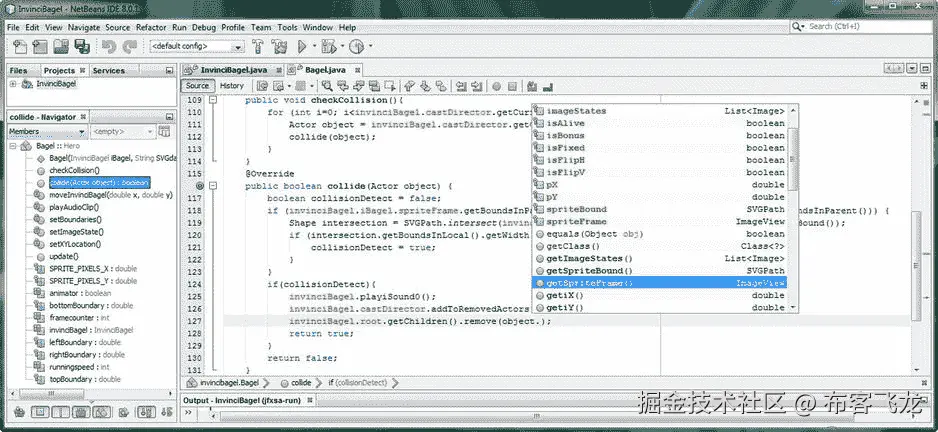Screen dimensions: 938x432
Task: Click the Profile Project icon
Action: (x=357, y=47)
